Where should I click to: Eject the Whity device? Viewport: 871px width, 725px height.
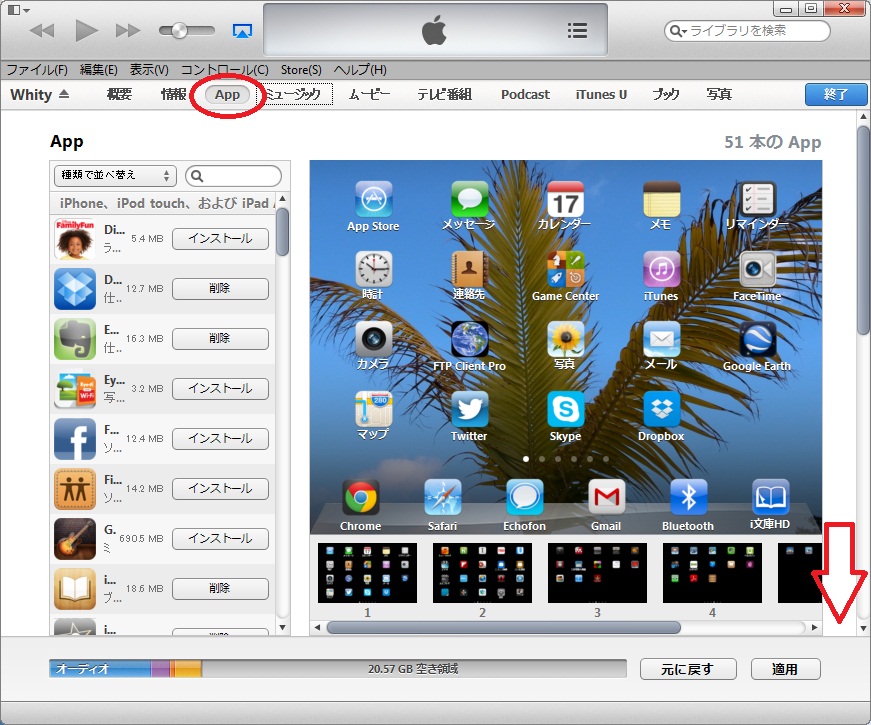(64, 94)
